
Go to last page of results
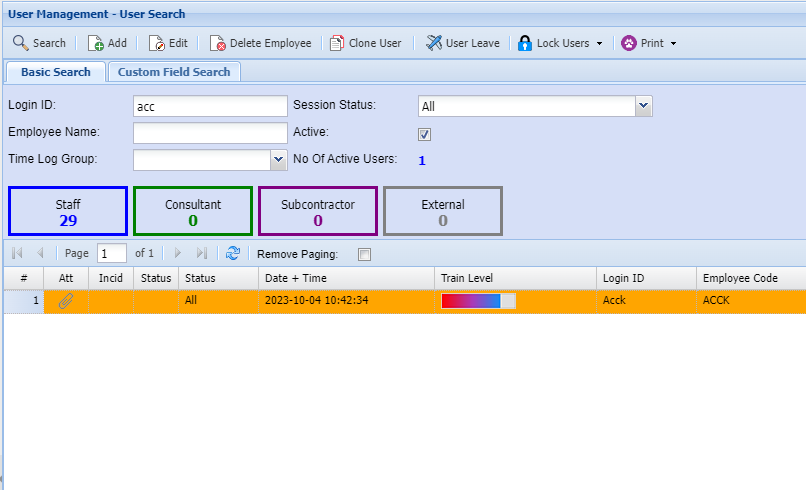[202, 253]
